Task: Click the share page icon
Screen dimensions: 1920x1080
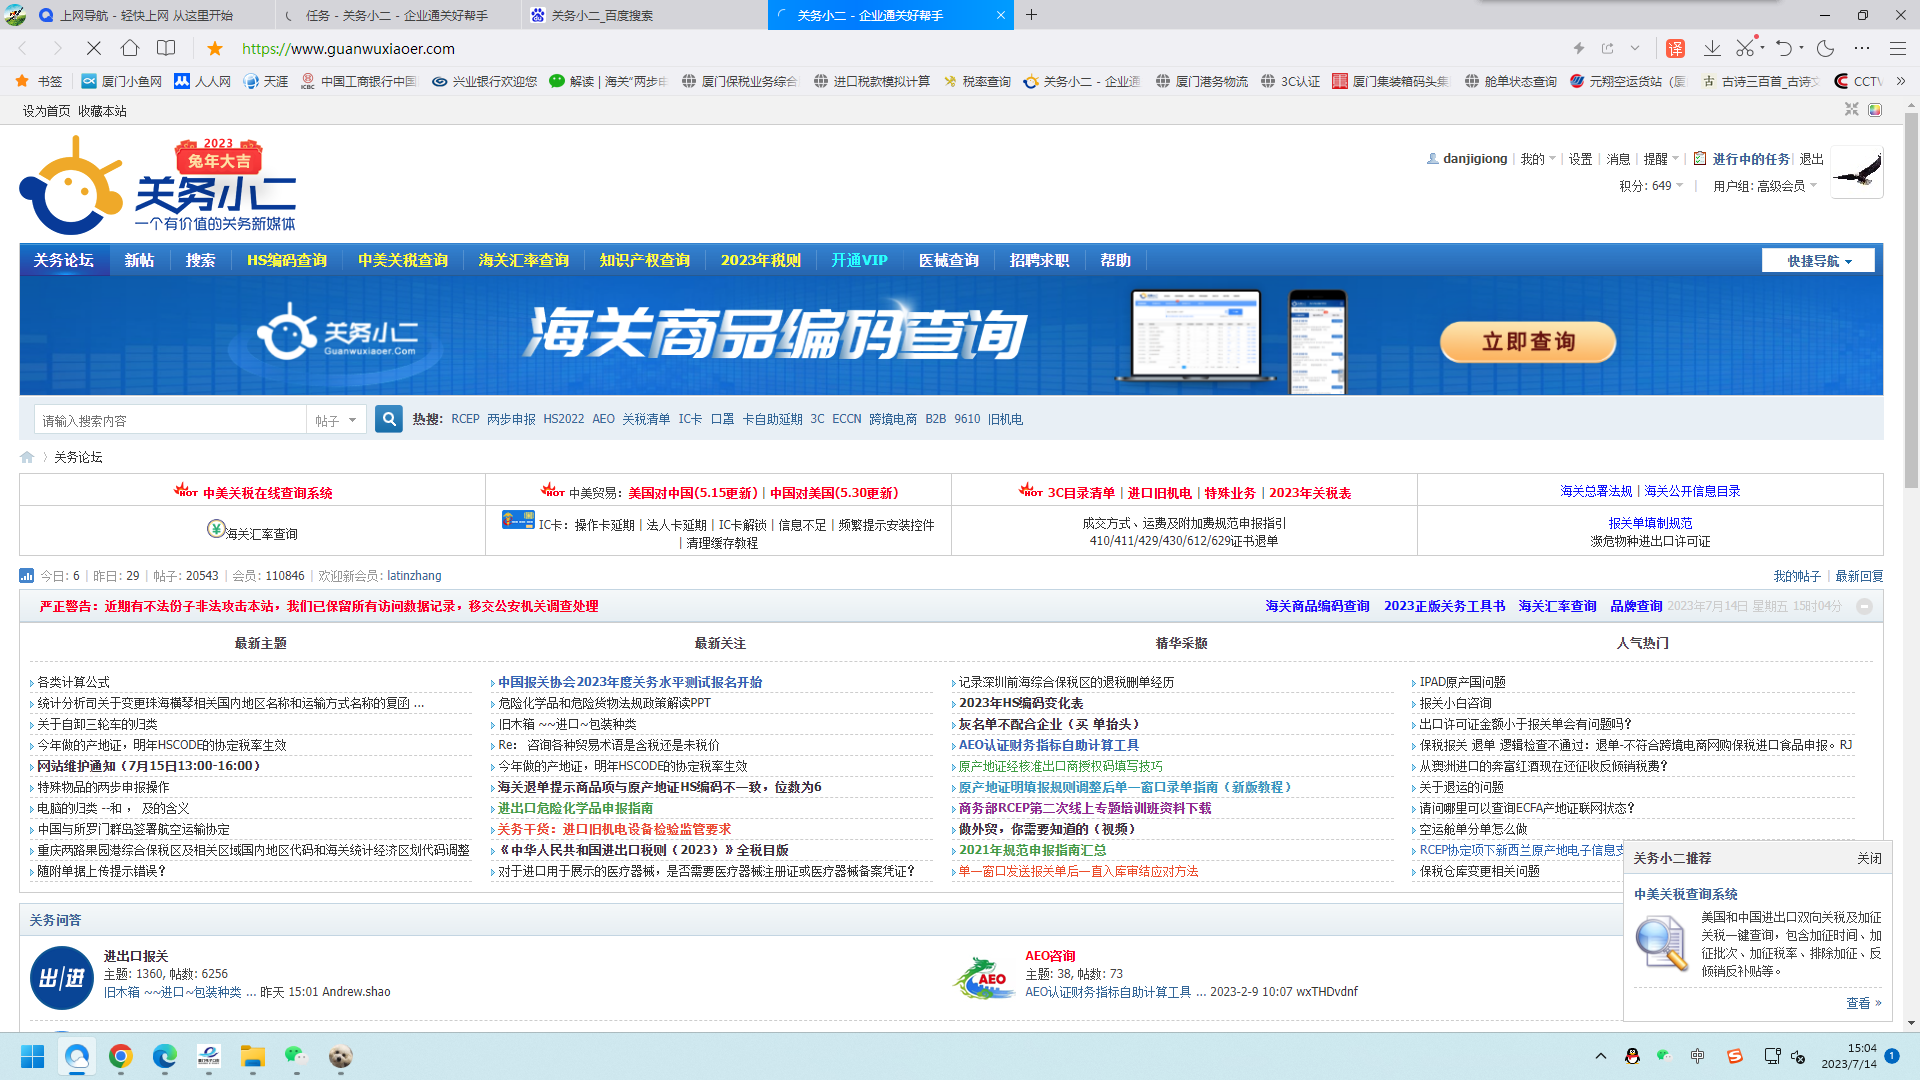Action: [1608, 48]
